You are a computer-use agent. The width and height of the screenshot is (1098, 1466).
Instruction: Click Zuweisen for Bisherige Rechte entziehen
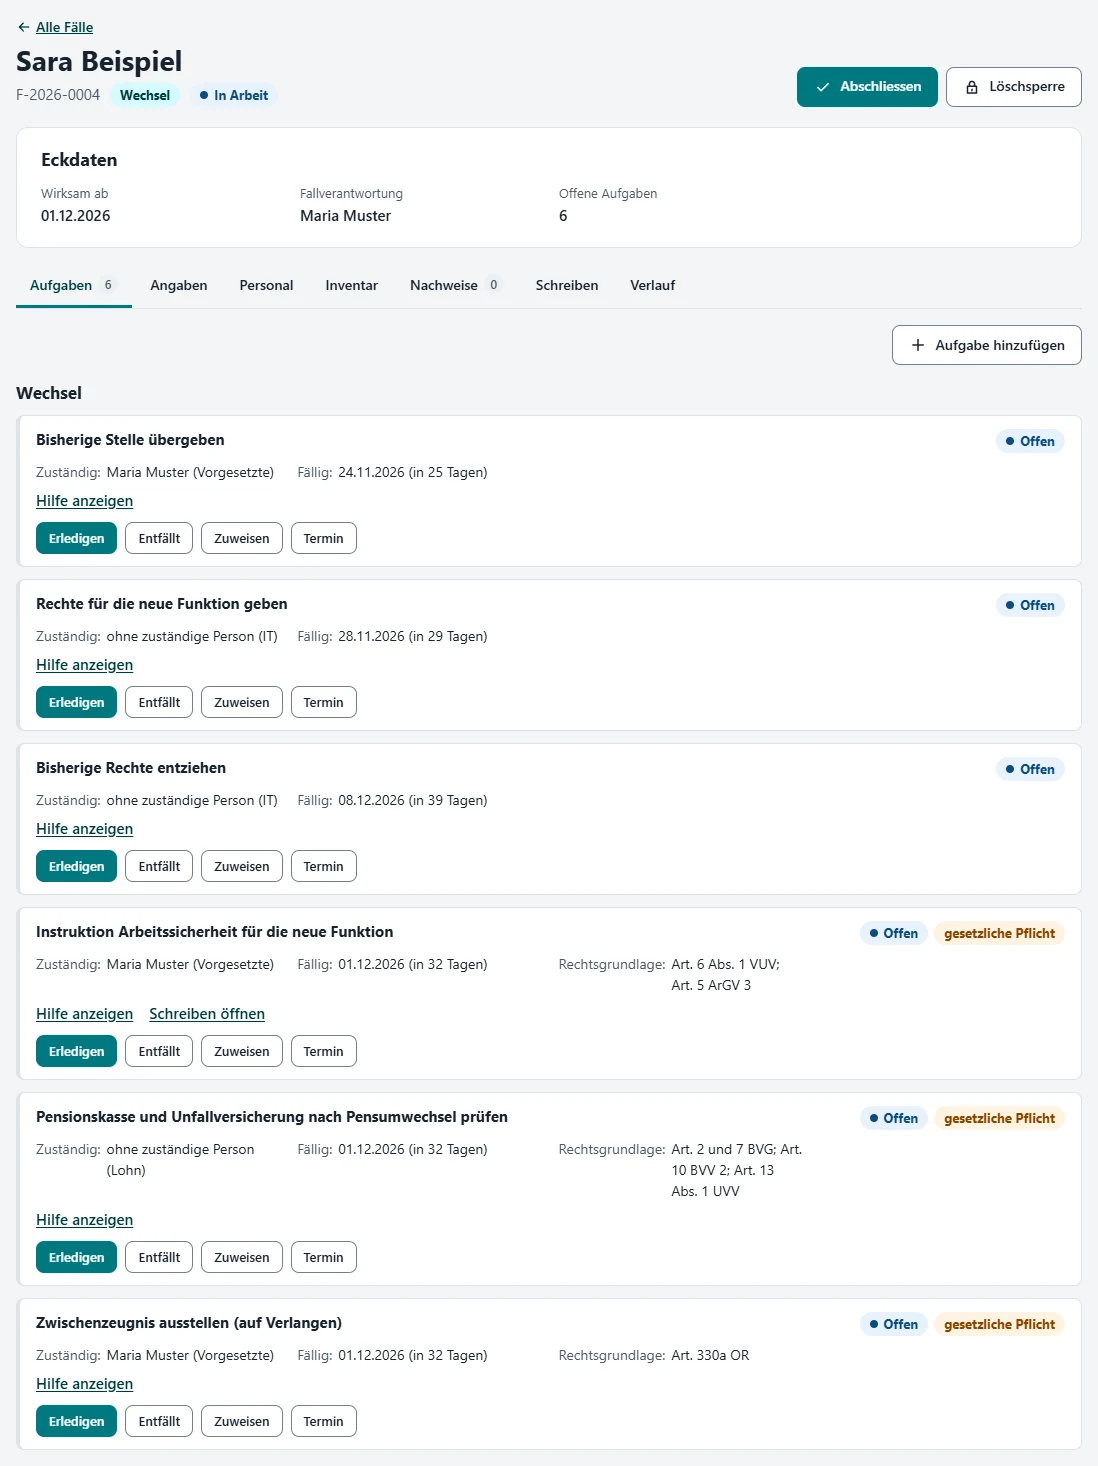click(x=242, y=866)
